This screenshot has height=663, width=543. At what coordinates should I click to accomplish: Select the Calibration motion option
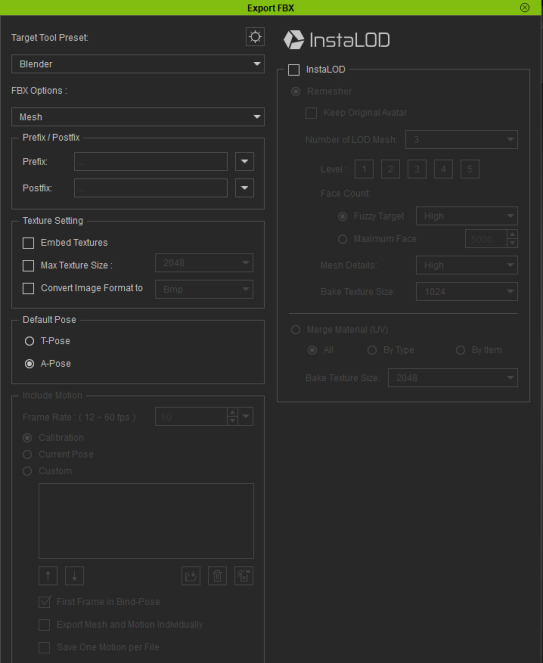pyautogui.click(x=27, y=438)
